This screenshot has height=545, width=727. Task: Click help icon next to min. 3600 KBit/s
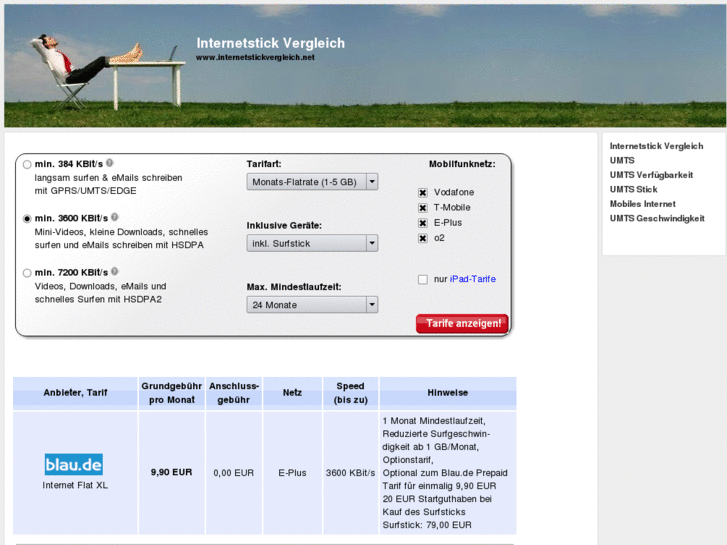click(115, 217)
